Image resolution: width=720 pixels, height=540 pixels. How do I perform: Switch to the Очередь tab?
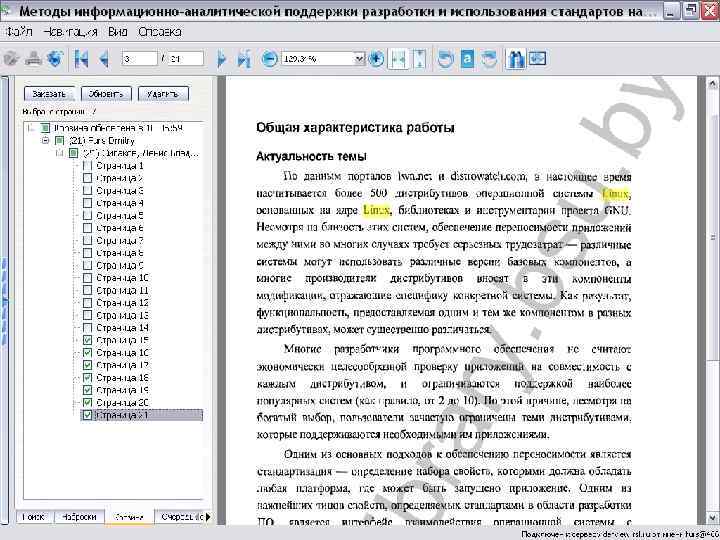pos(180,517)
